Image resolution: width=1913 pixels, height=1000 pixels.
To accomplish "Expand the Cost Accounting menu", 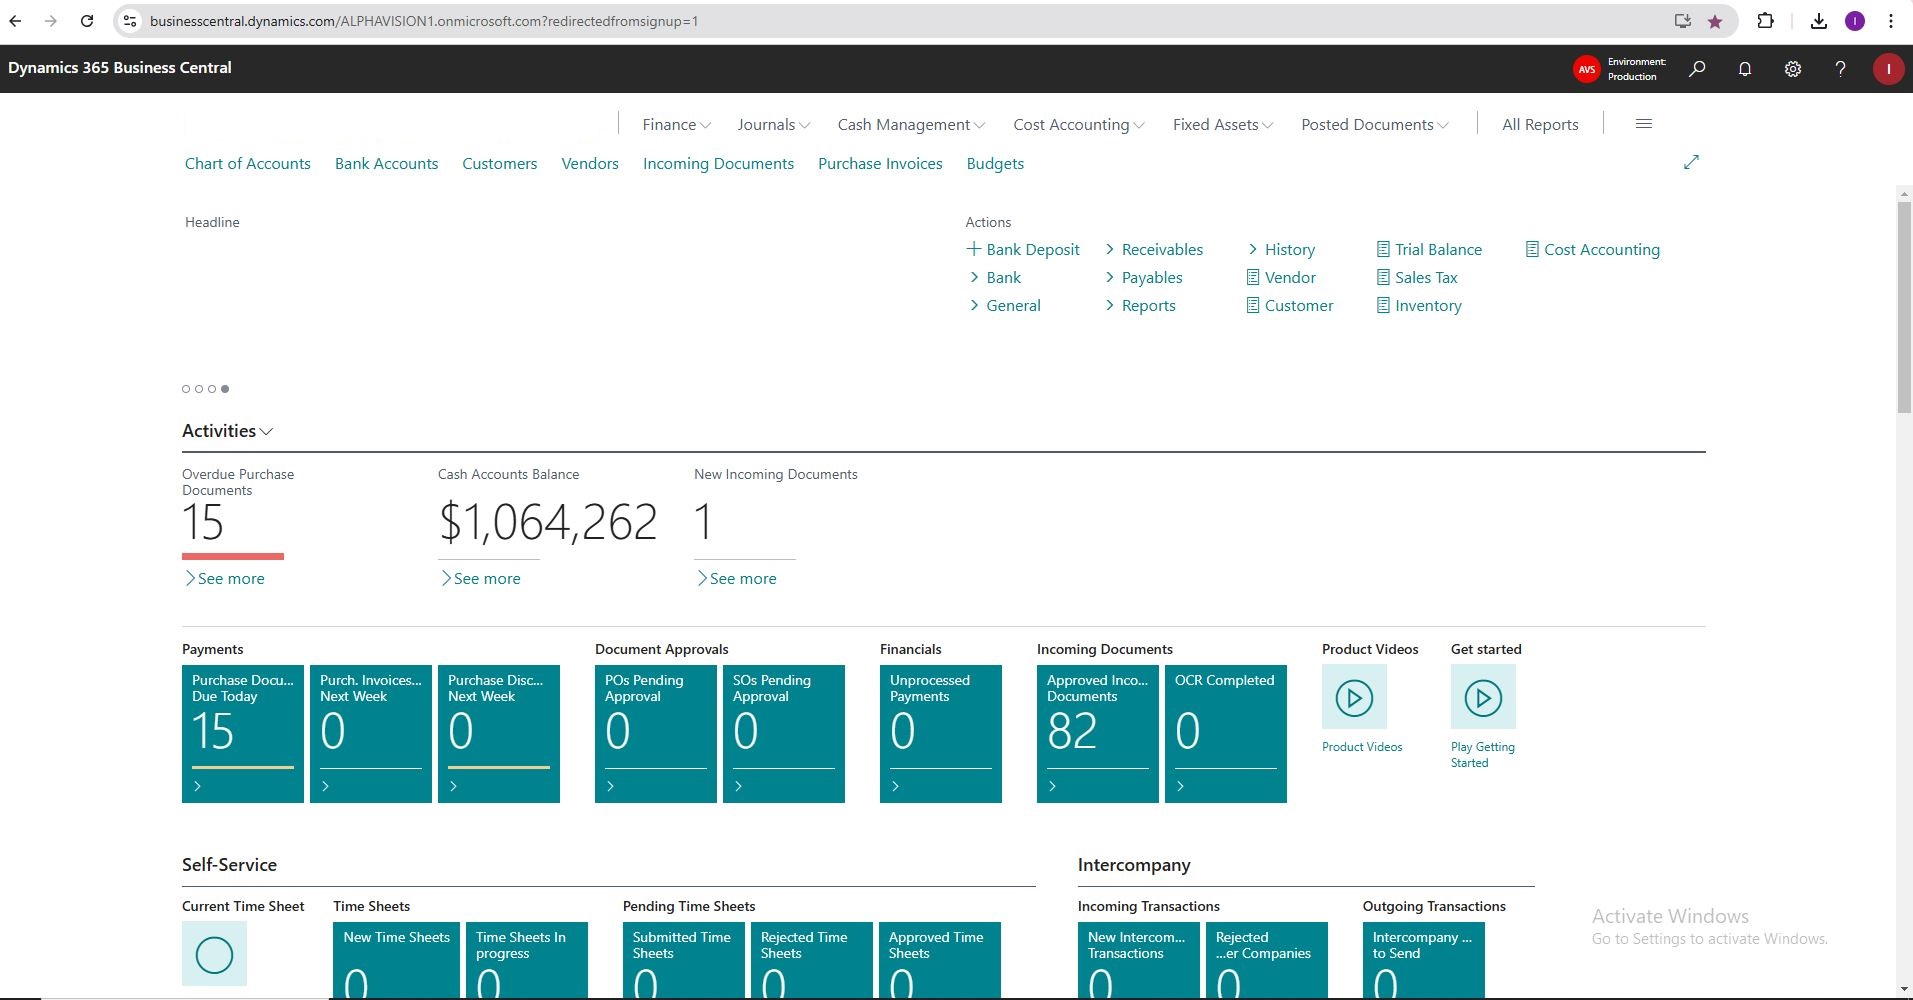I will pos(1079,124).
